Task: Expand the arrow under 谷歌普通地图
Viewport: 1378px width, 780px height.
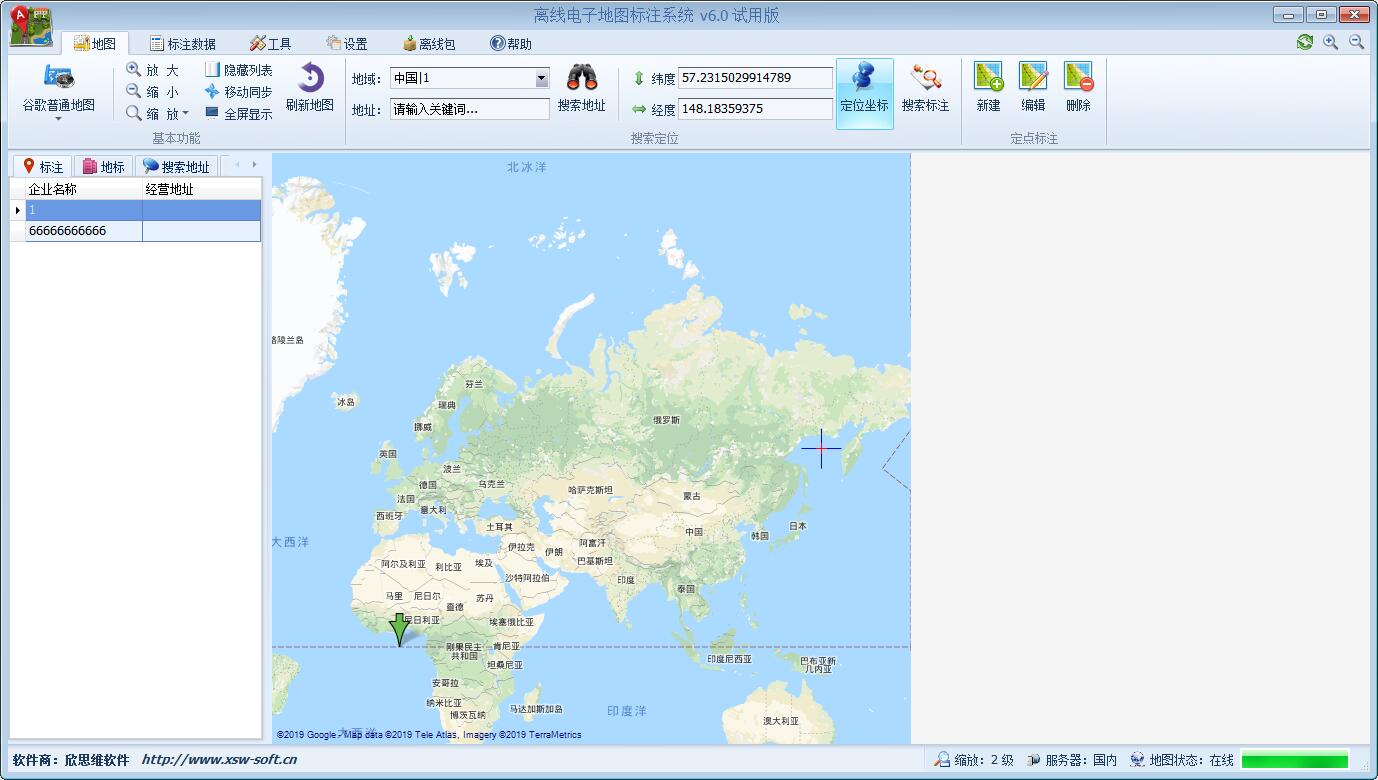Action: click(x=58, y=119)
